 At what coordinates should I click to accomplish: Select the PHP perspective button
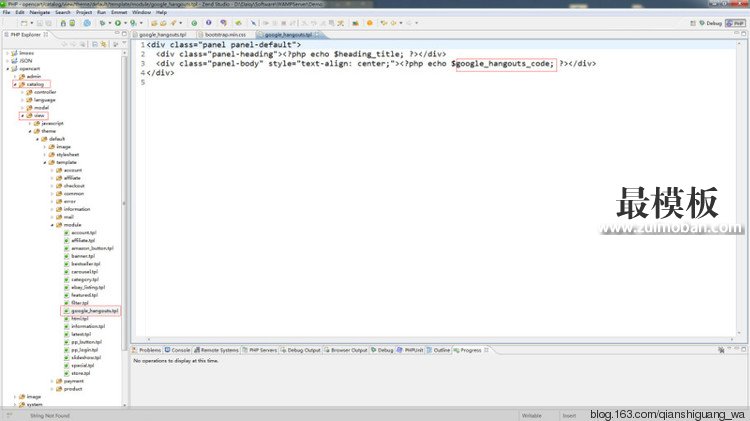pyautogui.click(x=738, y=22)
